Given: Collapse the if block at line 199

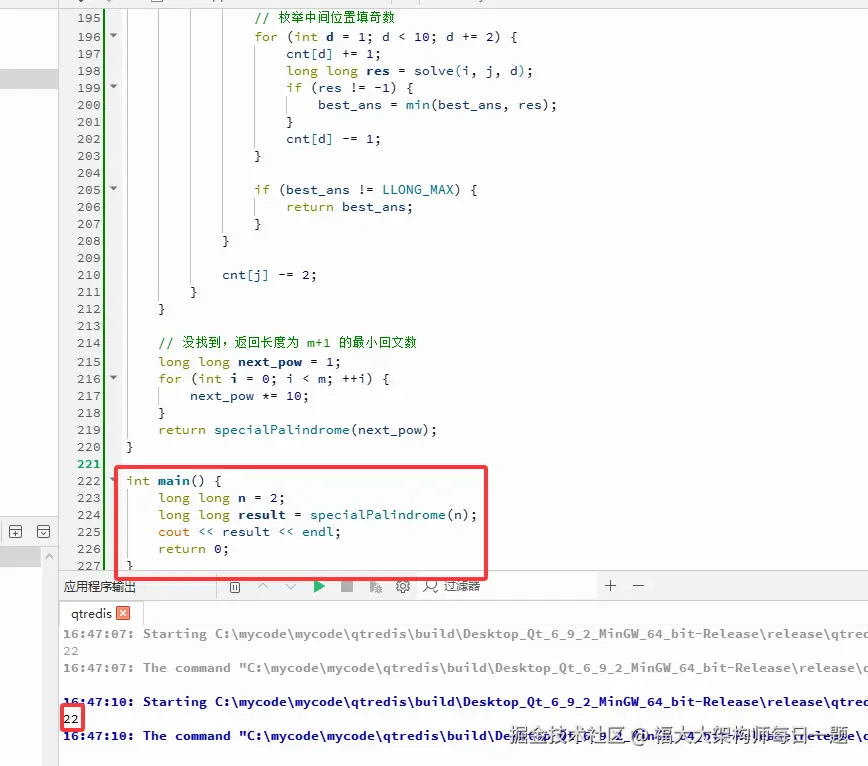Looking at the screenshot, I should point(113,86).
